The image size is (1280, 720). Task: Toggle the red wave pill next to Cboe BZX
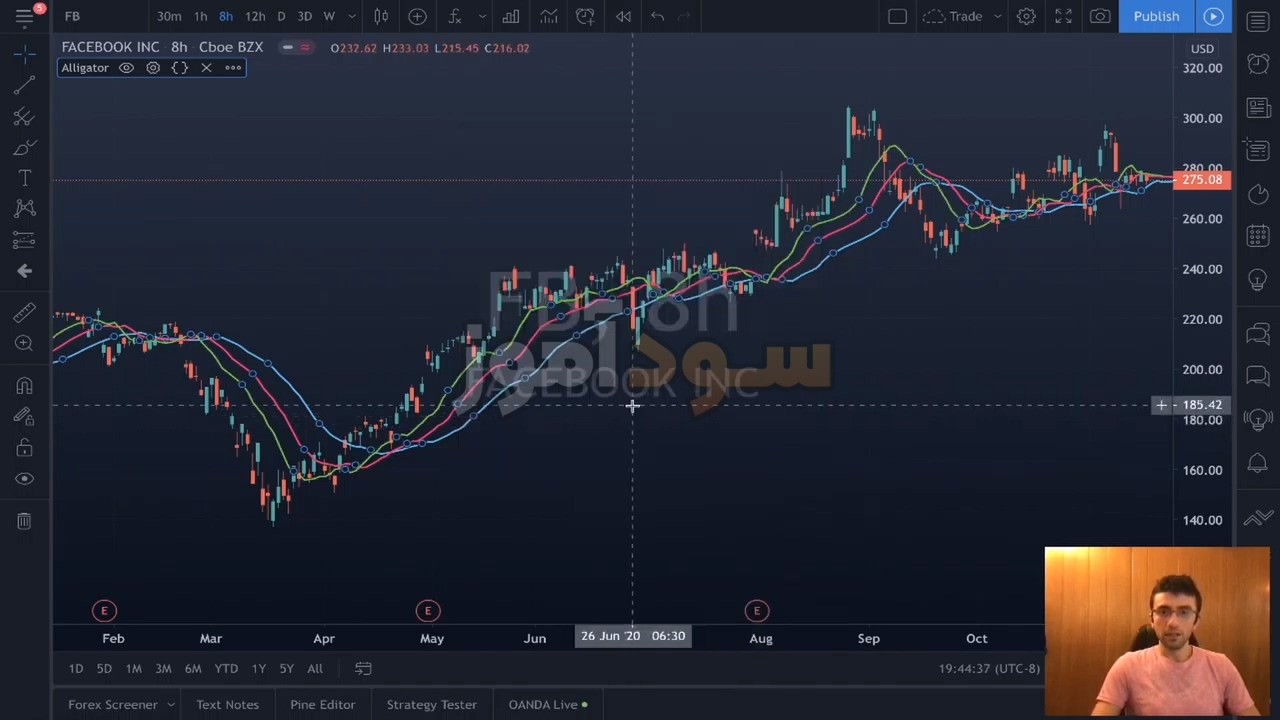coord(306,47)
